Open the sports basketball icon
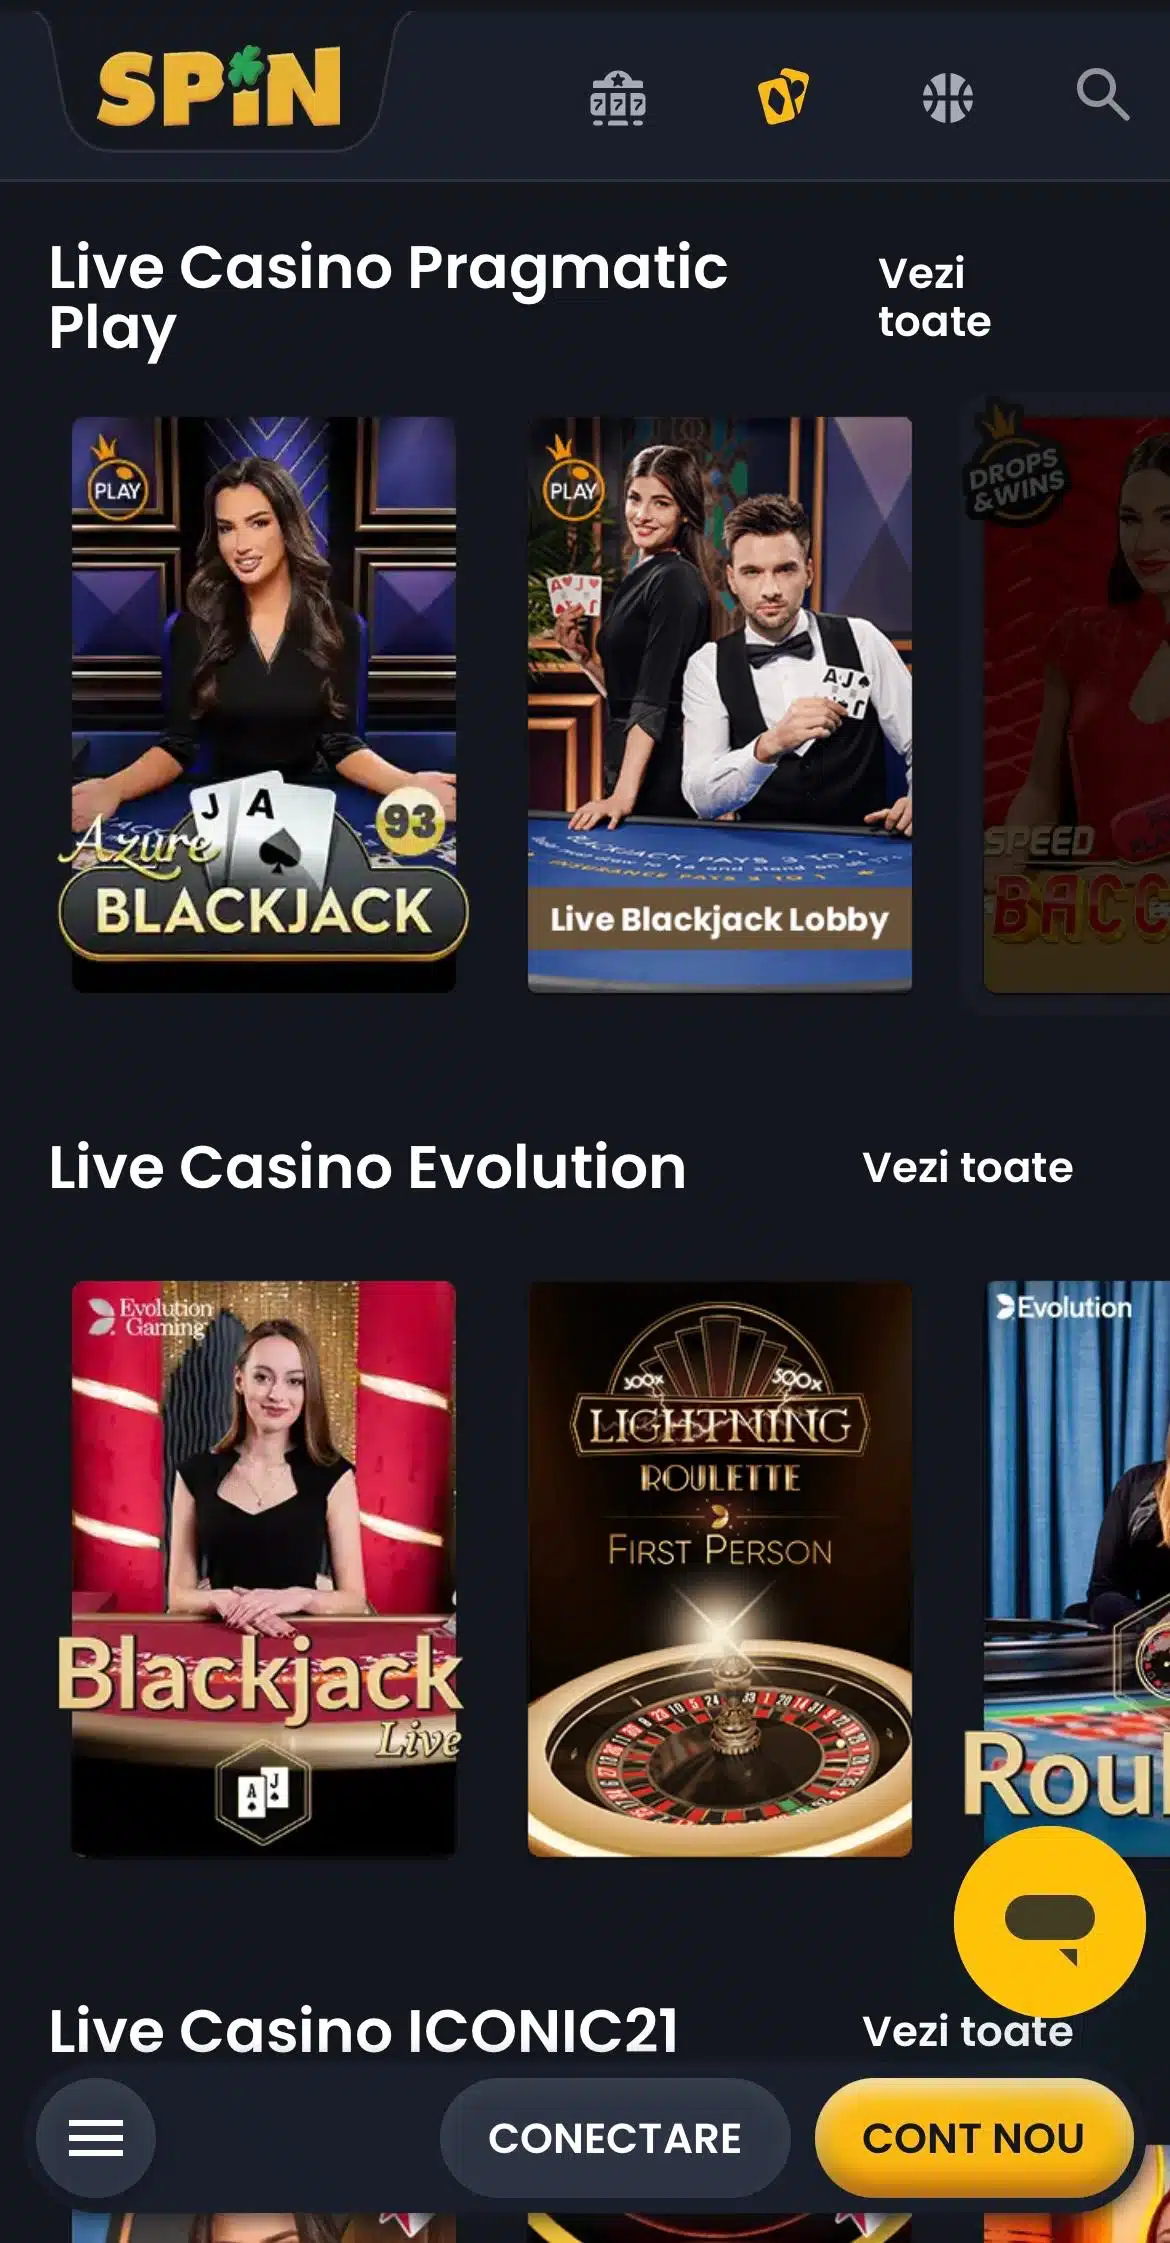Viewport: 1170px width, 2243px height. 947,98
